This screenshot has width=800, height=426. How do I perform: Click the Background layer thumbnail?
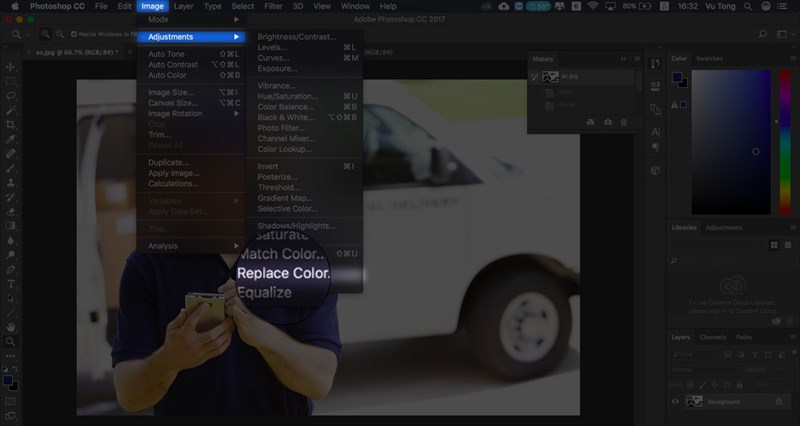(x=694, y=402)
